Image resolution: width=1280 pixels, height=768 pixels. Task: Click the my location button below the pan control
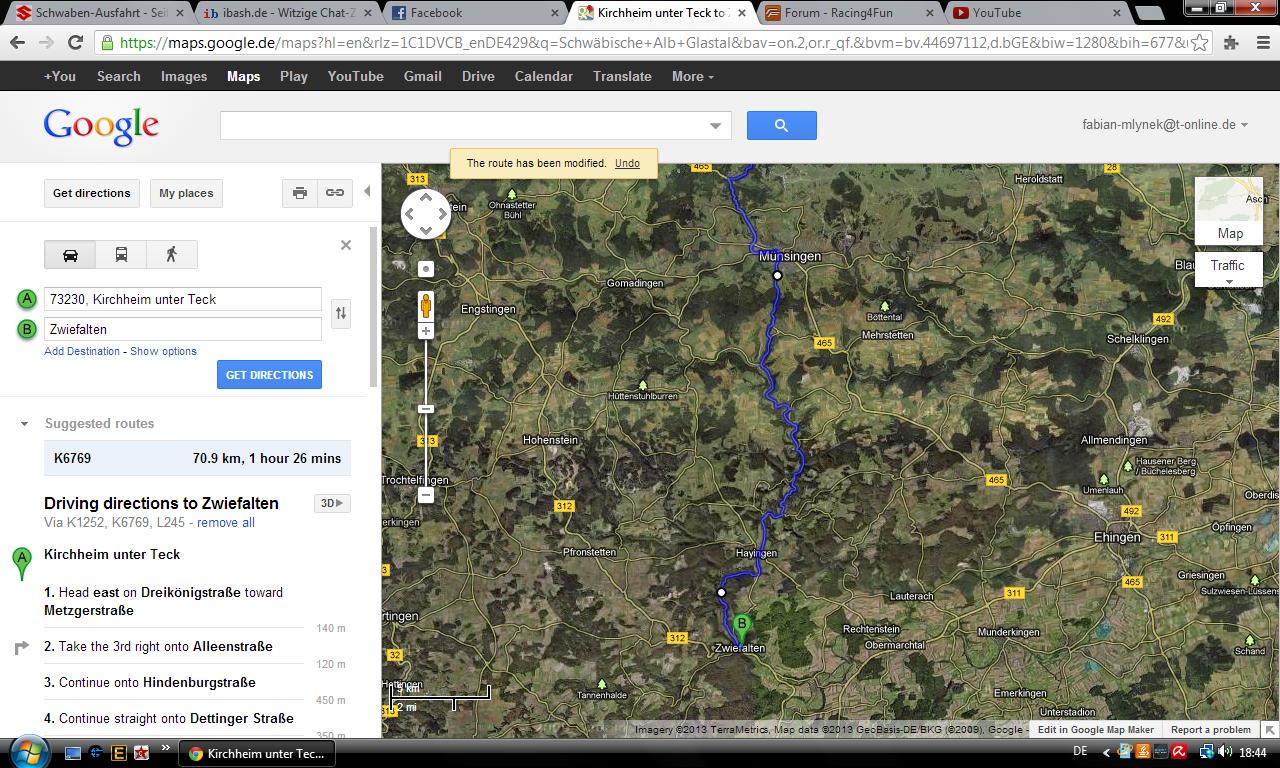(x=426, y=269)
